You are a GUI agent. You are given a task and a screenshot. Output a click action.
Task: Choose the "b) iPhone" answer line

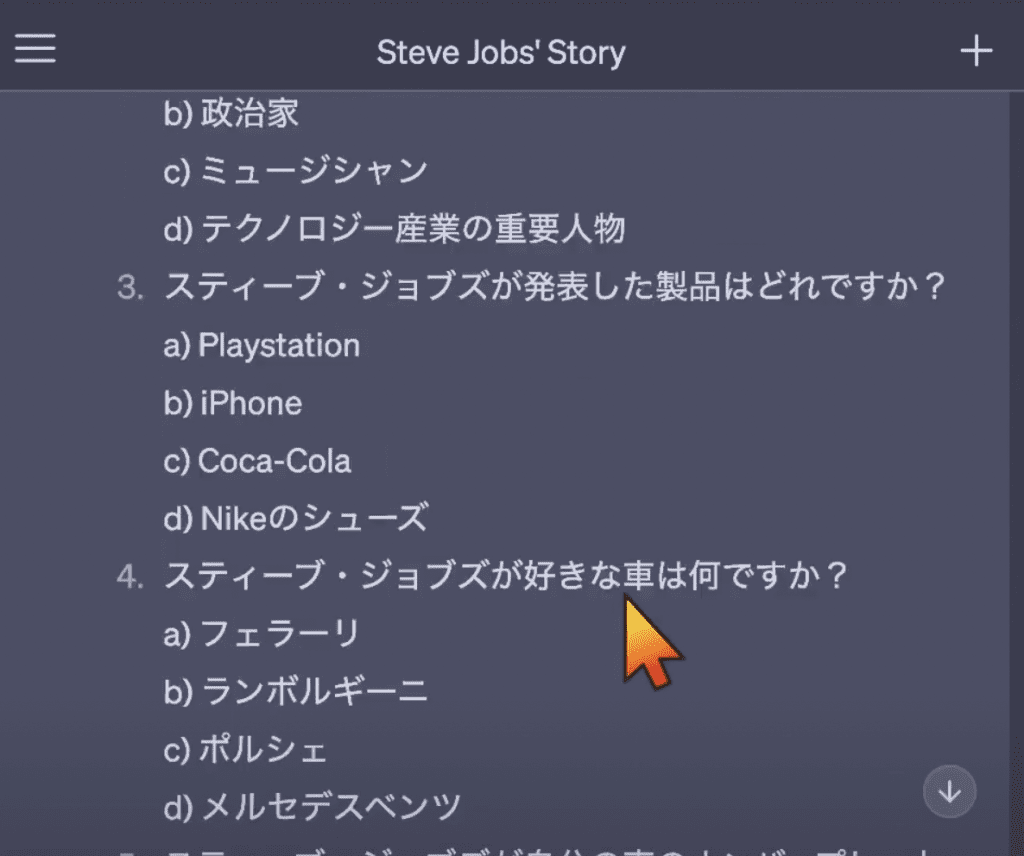[x=232, y=403]
